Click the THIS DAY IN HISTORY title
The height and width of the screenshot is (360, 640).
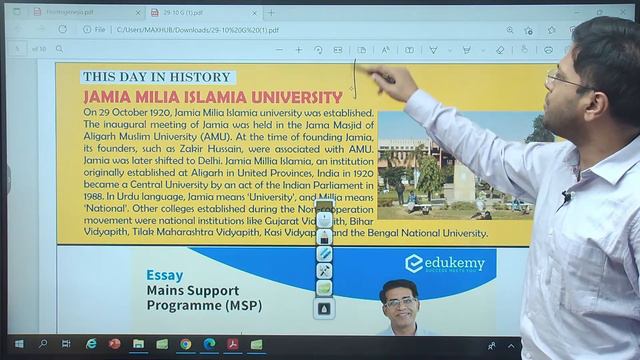(x=157, y=77)
